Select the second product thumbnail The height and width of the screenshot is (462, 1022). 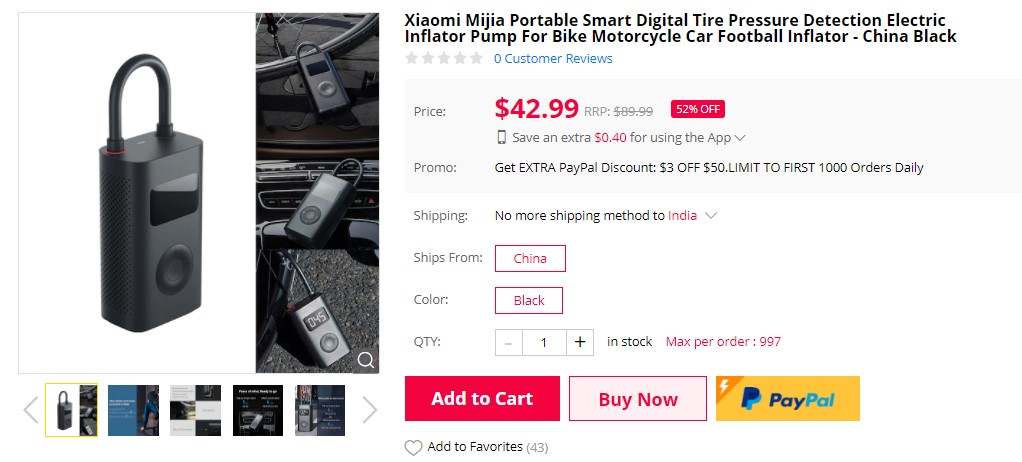pos(133,410)
